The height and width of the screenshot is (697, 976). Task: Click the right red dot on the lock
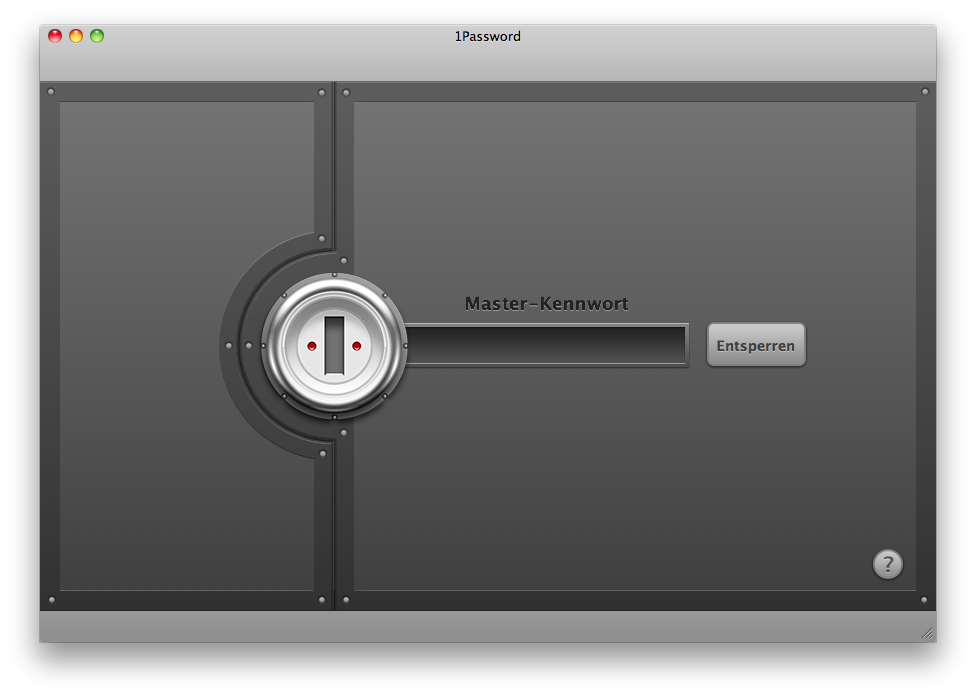[356, 346]
